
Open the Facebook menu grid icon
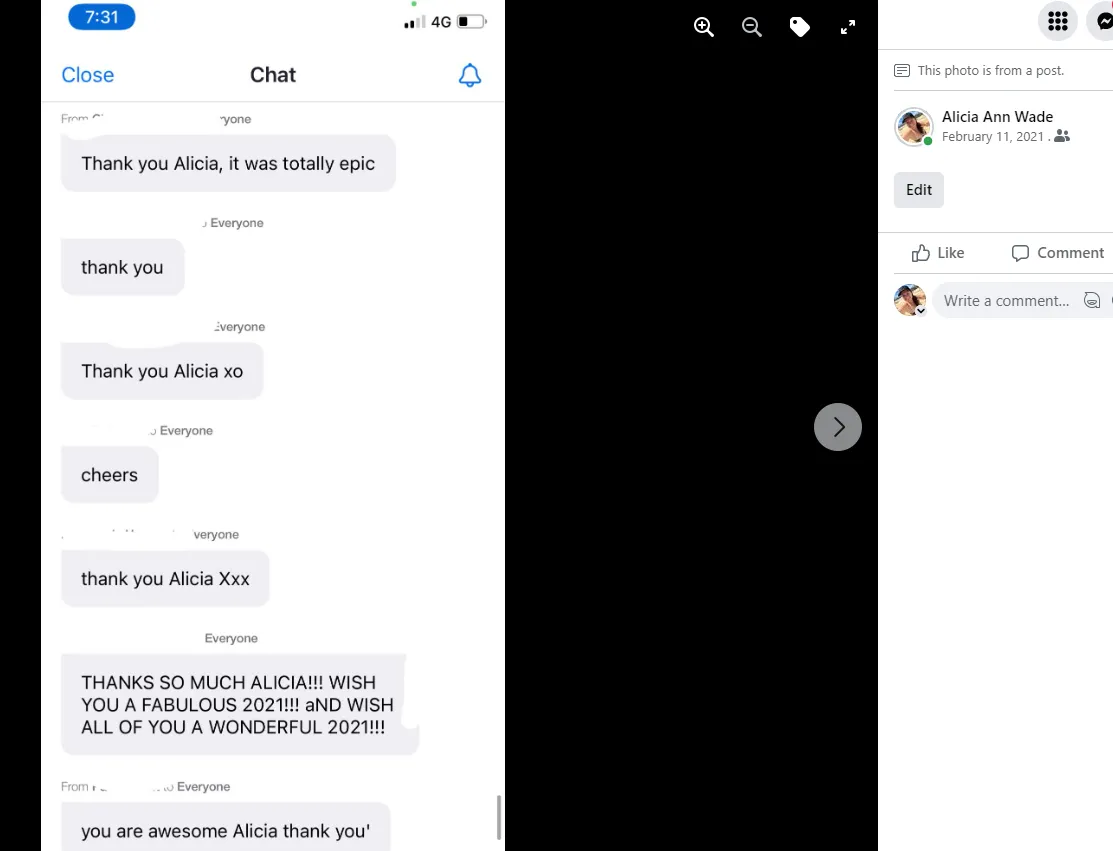pyautogui.click(x=1058, y=21)
